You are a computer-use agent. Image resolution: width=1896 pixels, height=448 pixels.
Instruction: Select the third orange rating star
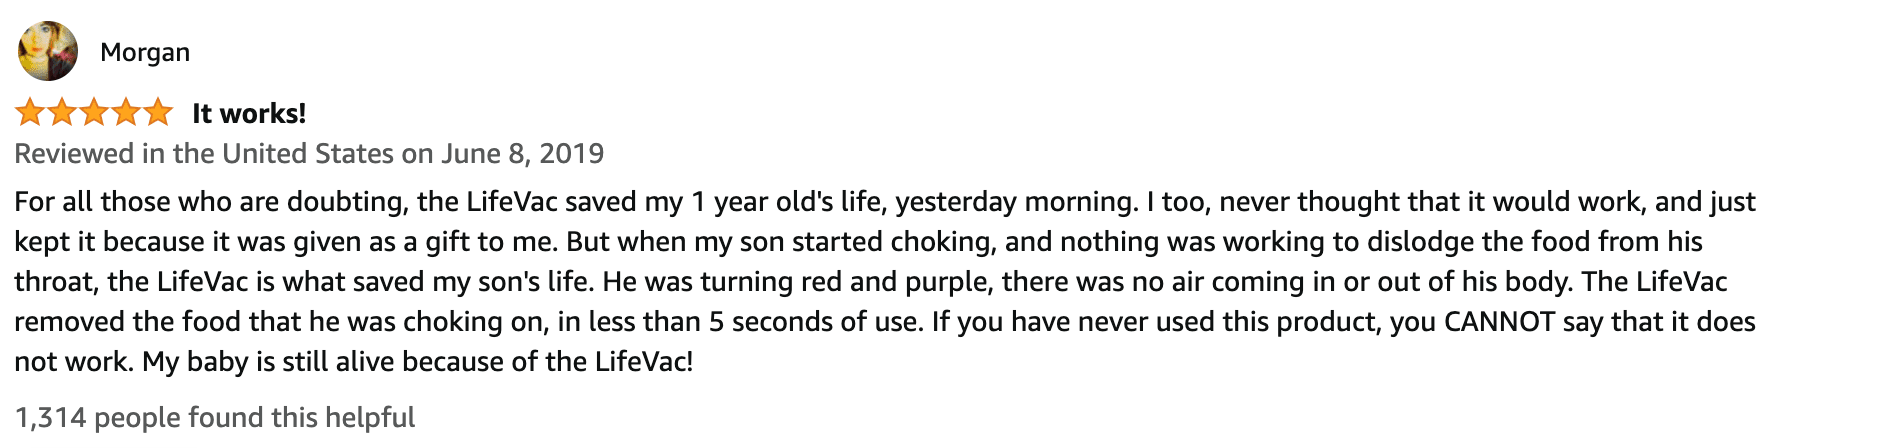[94, 112]
